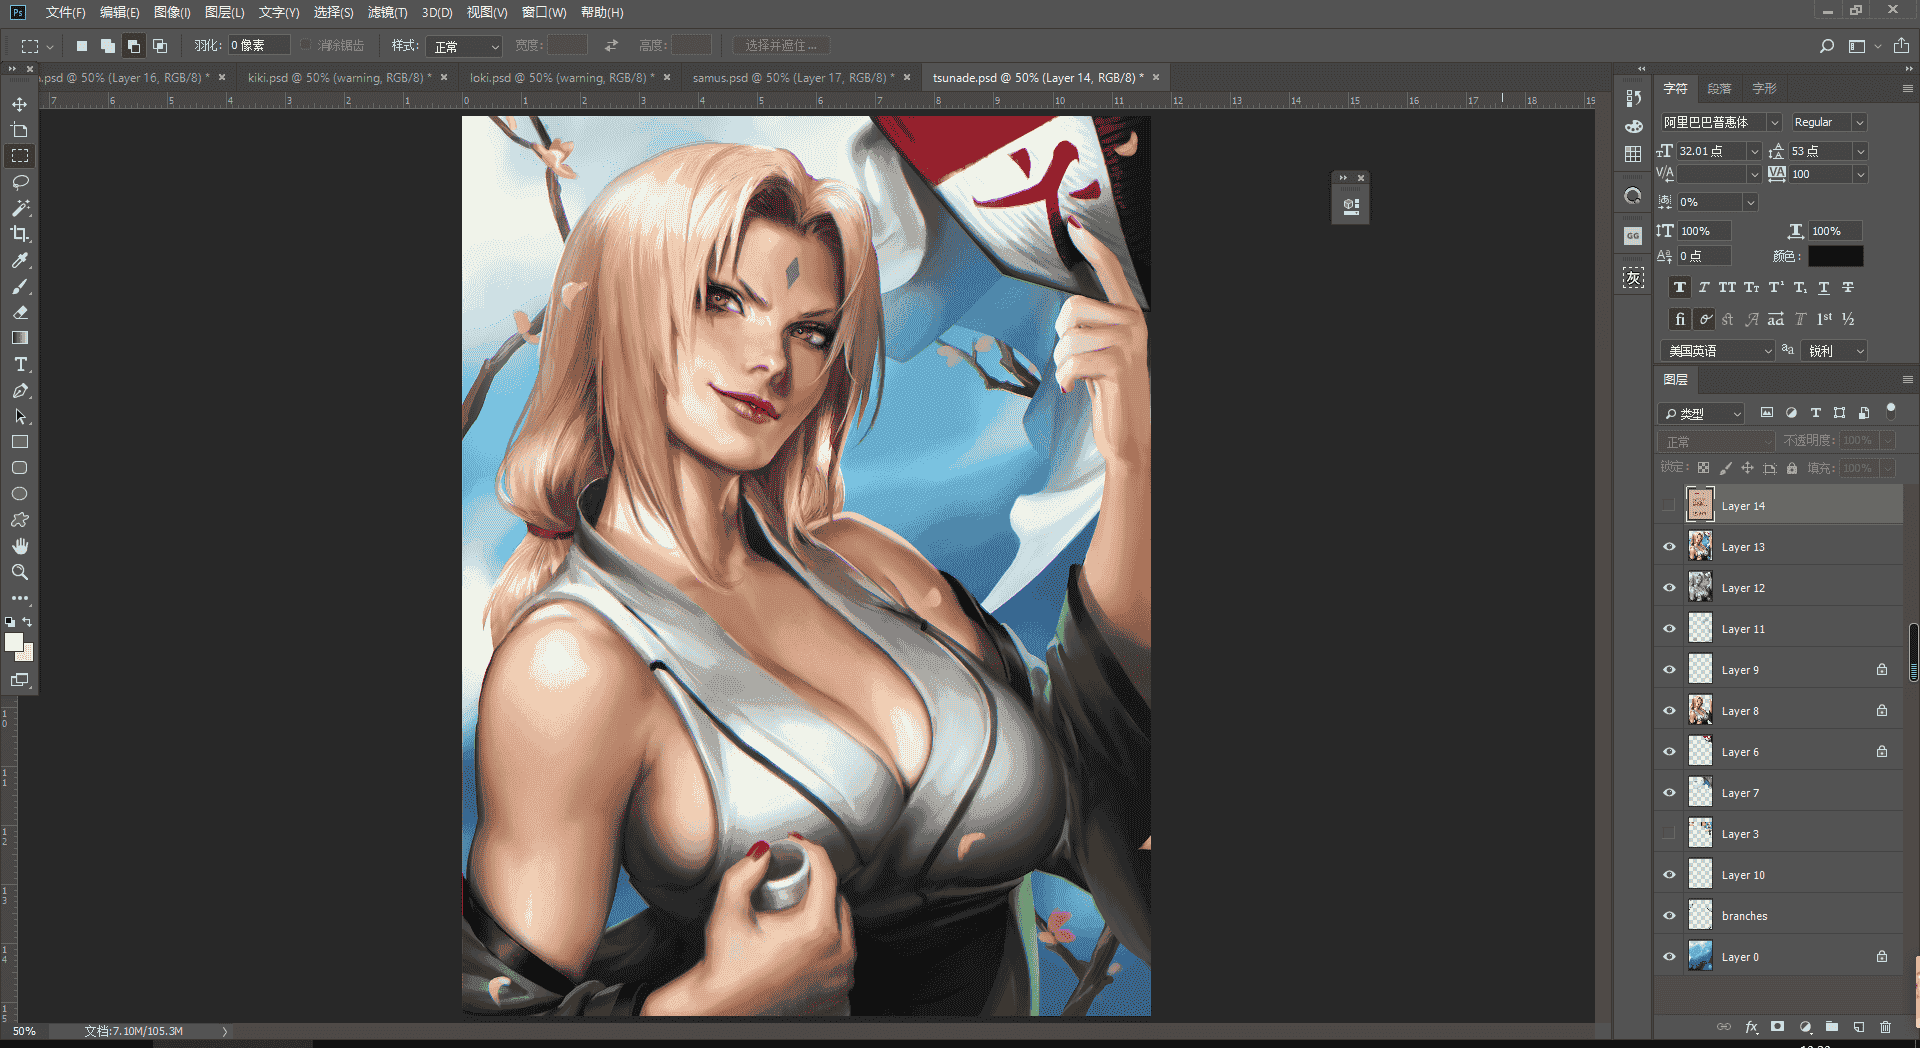Screen dimensions: 1920x1048
Task: Select the Gradient tool
Action: point(19,338)
